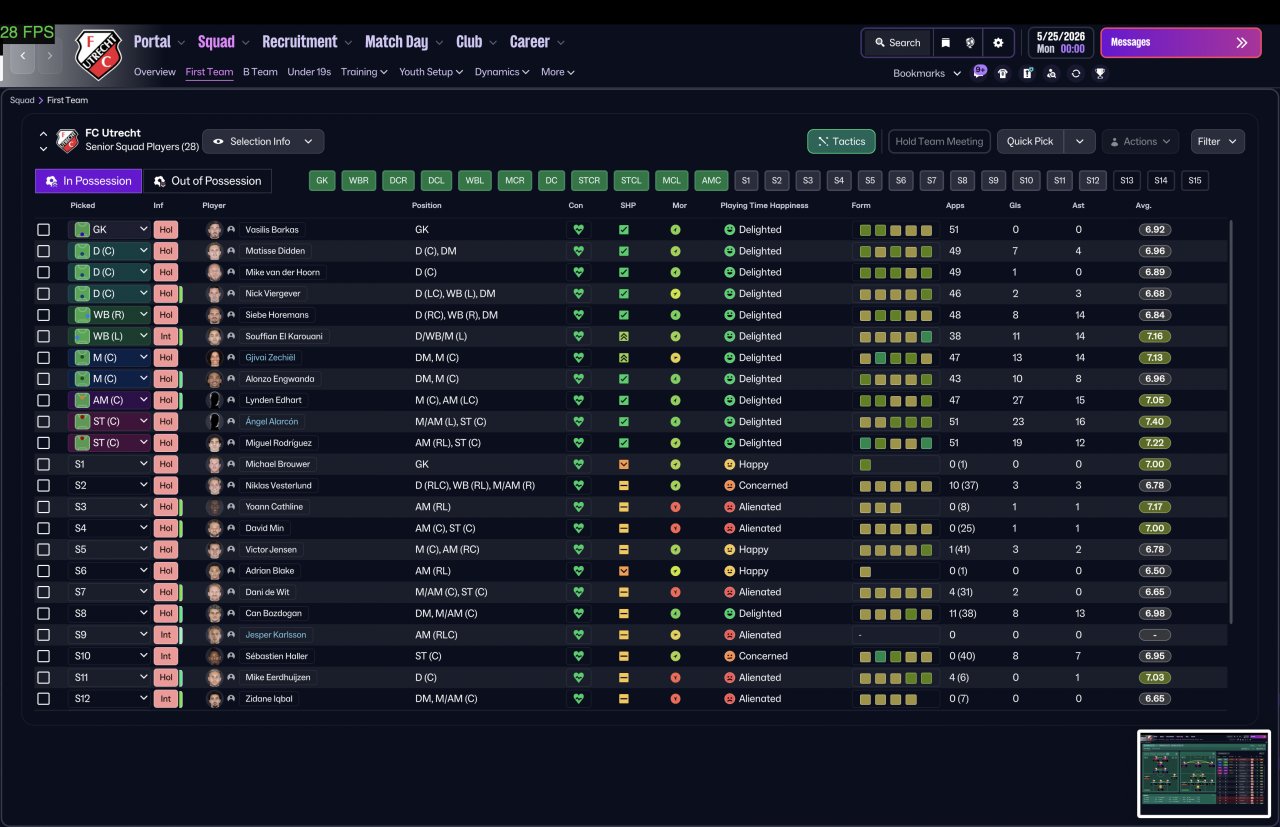Click the Alienated face icon for Yoann Cathline
This screenshot has width=1280, height=827.
click(730, 507)
